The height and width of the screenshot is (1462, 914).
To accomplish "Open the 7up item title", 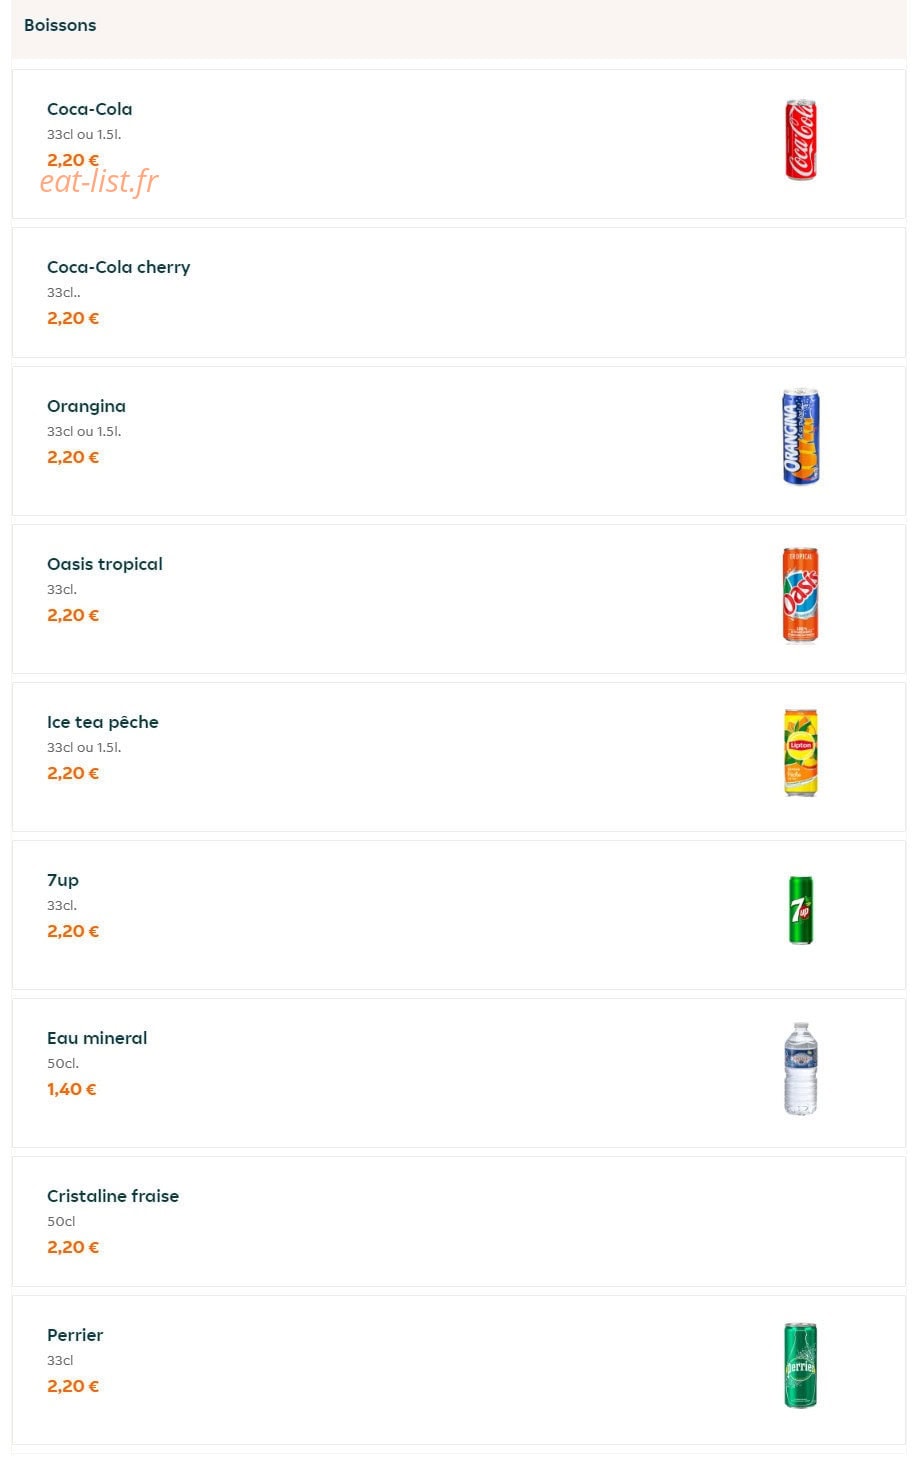I will tap(63, 880).
